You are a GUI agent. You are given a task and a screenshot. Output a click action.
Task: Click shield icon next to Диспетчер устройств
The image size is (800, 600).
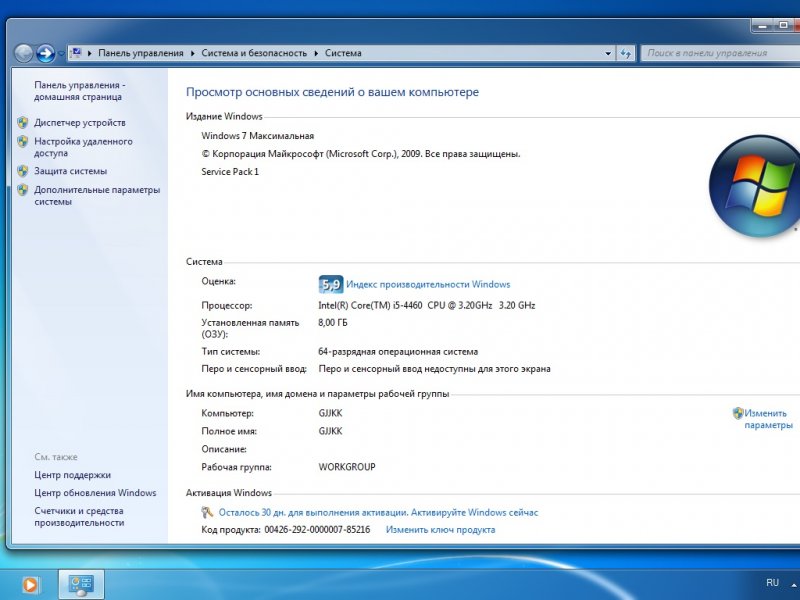click(23, 123)
